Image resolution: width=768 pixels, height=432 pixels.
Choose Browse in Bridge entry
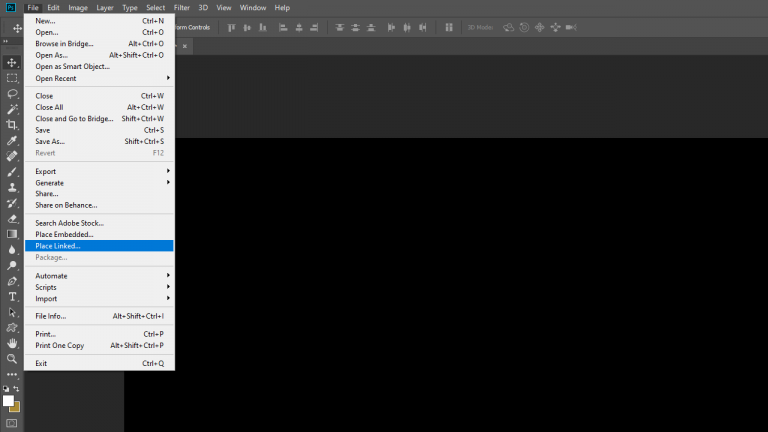coord(99,44)
